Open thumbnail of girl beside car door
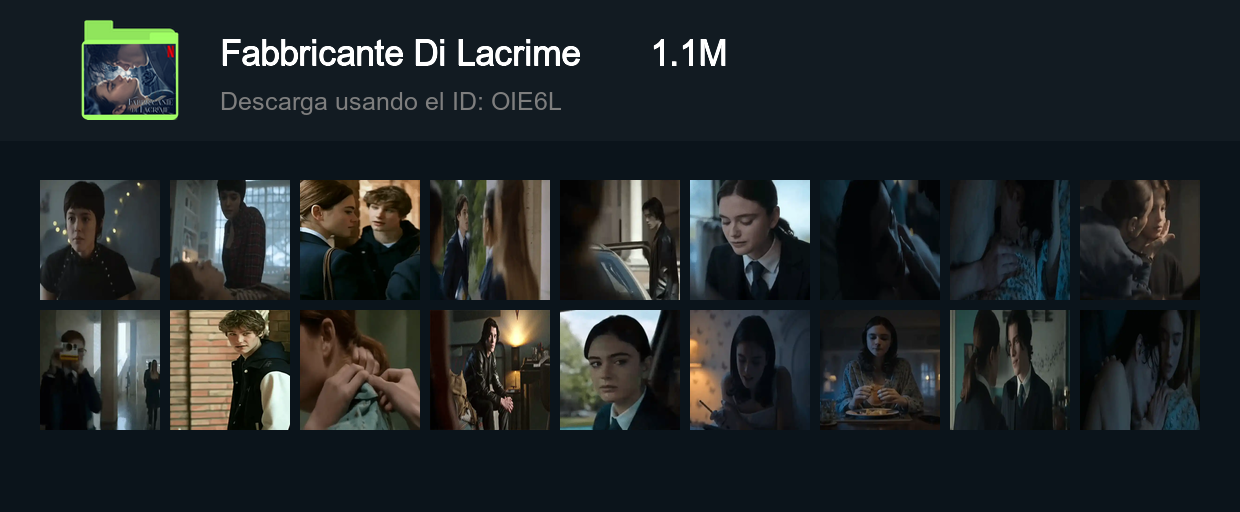 coord(620,240)
